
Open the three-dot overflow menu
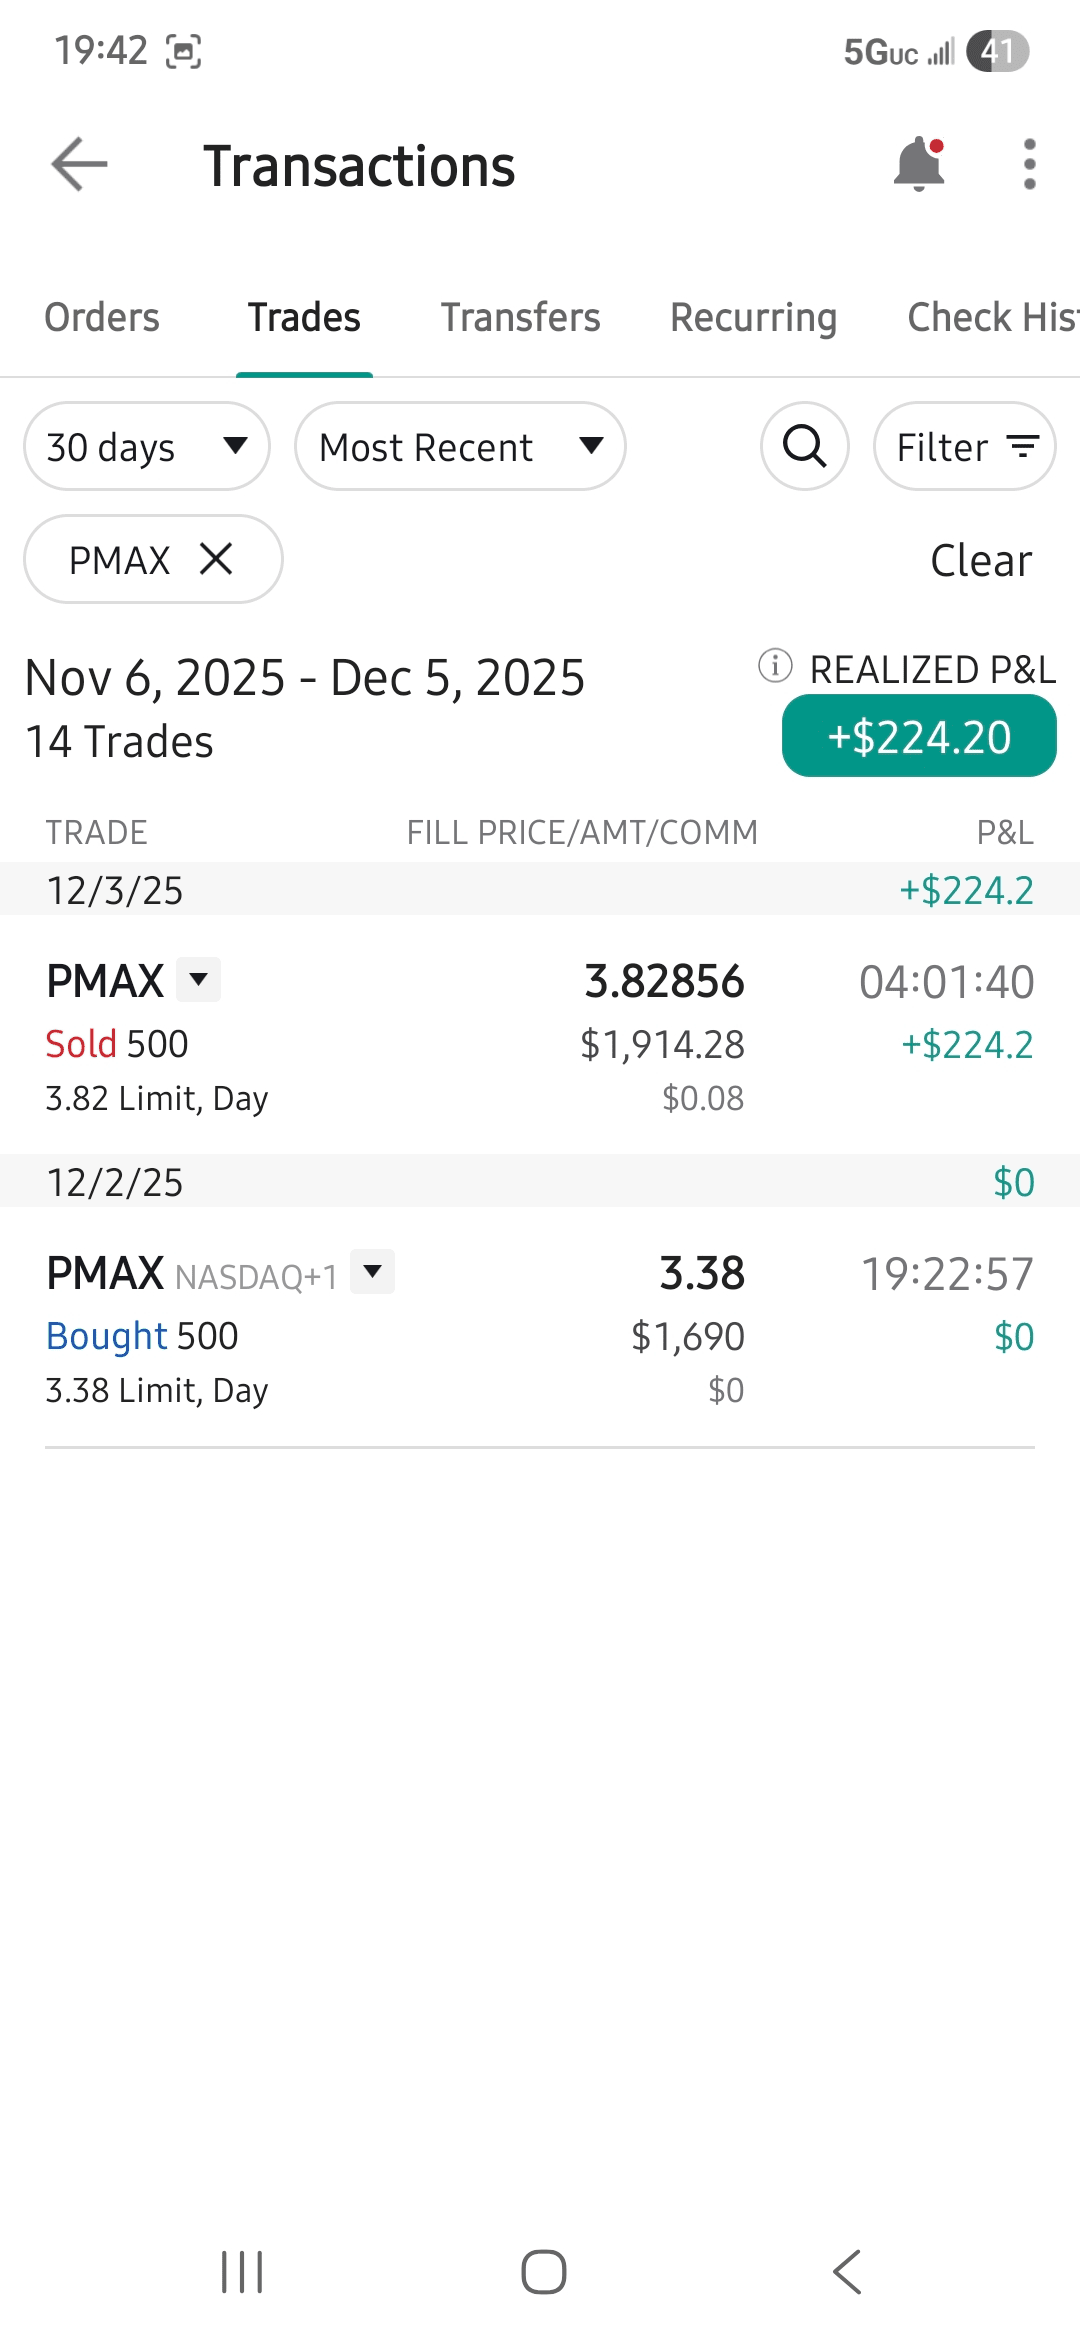pyautogui.click(x=1029, y=165)
